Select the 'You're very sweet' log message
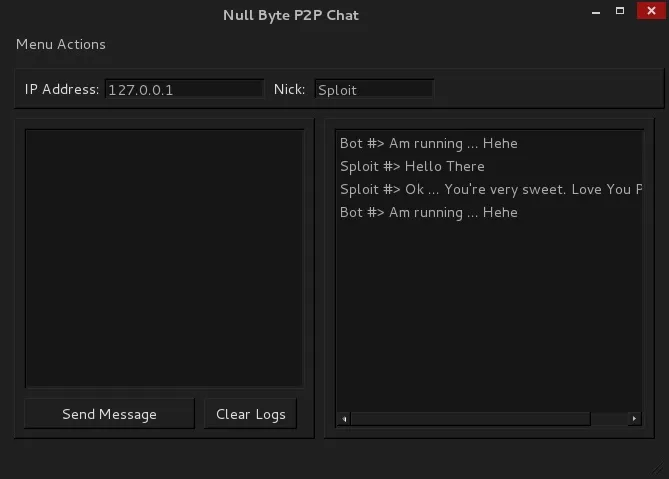The width and height of the screenshot is (669, 479). pos(491,189)
